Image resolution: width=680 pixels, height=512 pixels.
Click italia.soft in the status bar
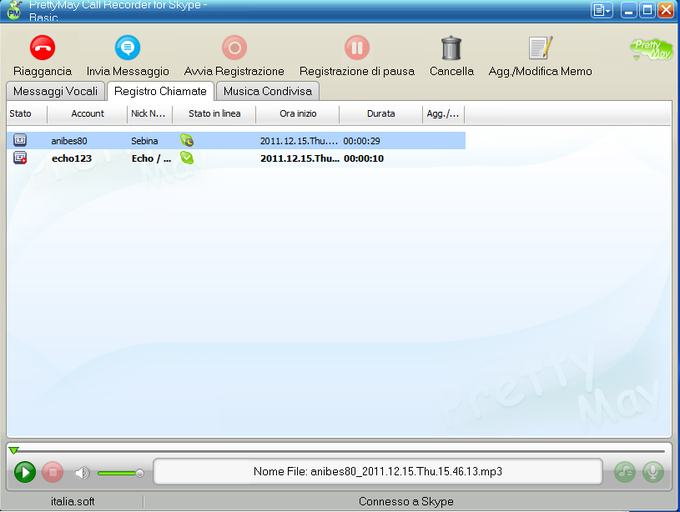[73, 502]
